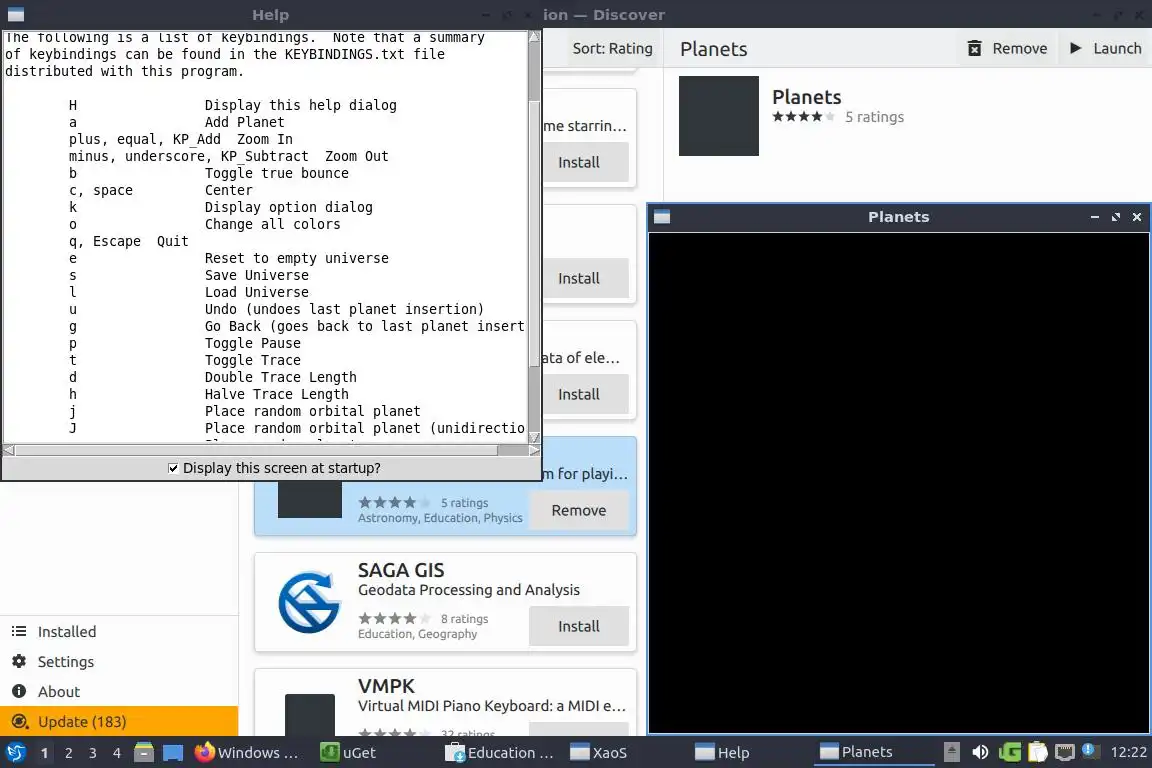Select the Help taskbar entry
Screen dimensions: 1152x768
pos(722,752)
